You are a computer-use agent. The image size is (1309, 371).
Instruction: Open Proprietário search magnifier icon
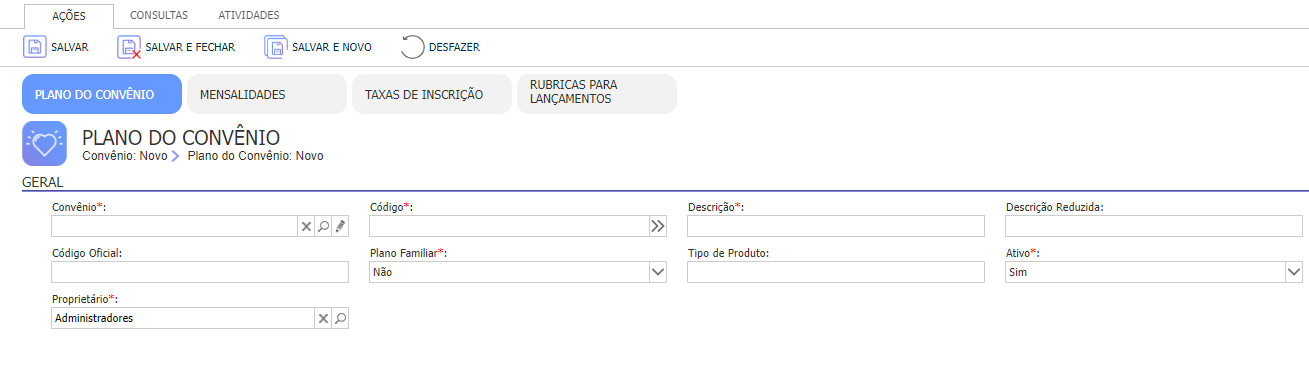click(x=340, y=318)
